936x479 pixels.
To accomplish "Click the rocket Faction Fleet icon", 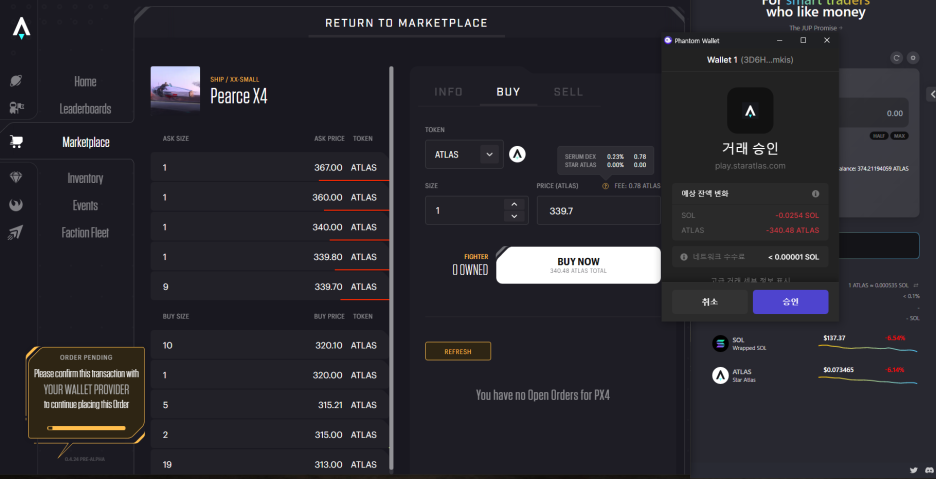I will pyautogui.click(x=16, y=232).
